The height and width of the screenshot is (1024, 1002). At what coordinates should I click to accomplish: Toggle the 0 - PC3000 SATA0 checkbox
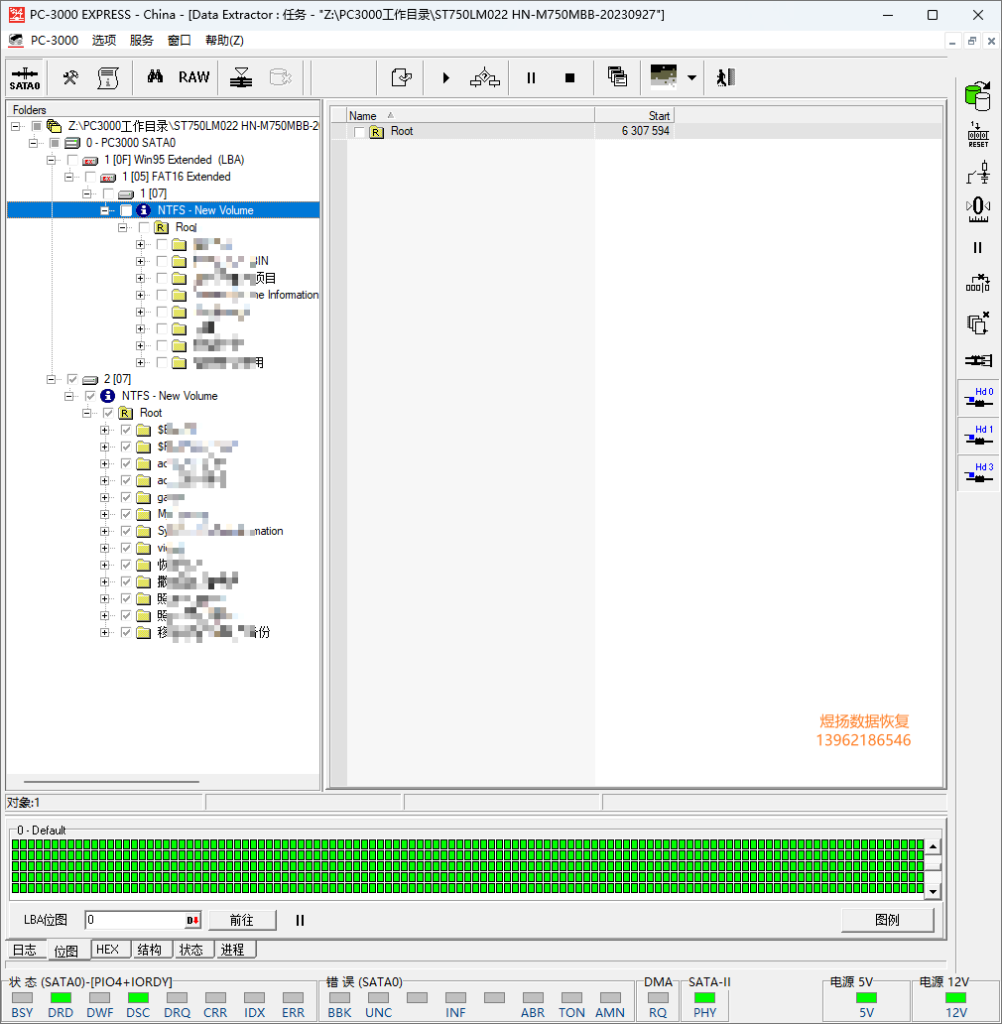click(55, 143)
